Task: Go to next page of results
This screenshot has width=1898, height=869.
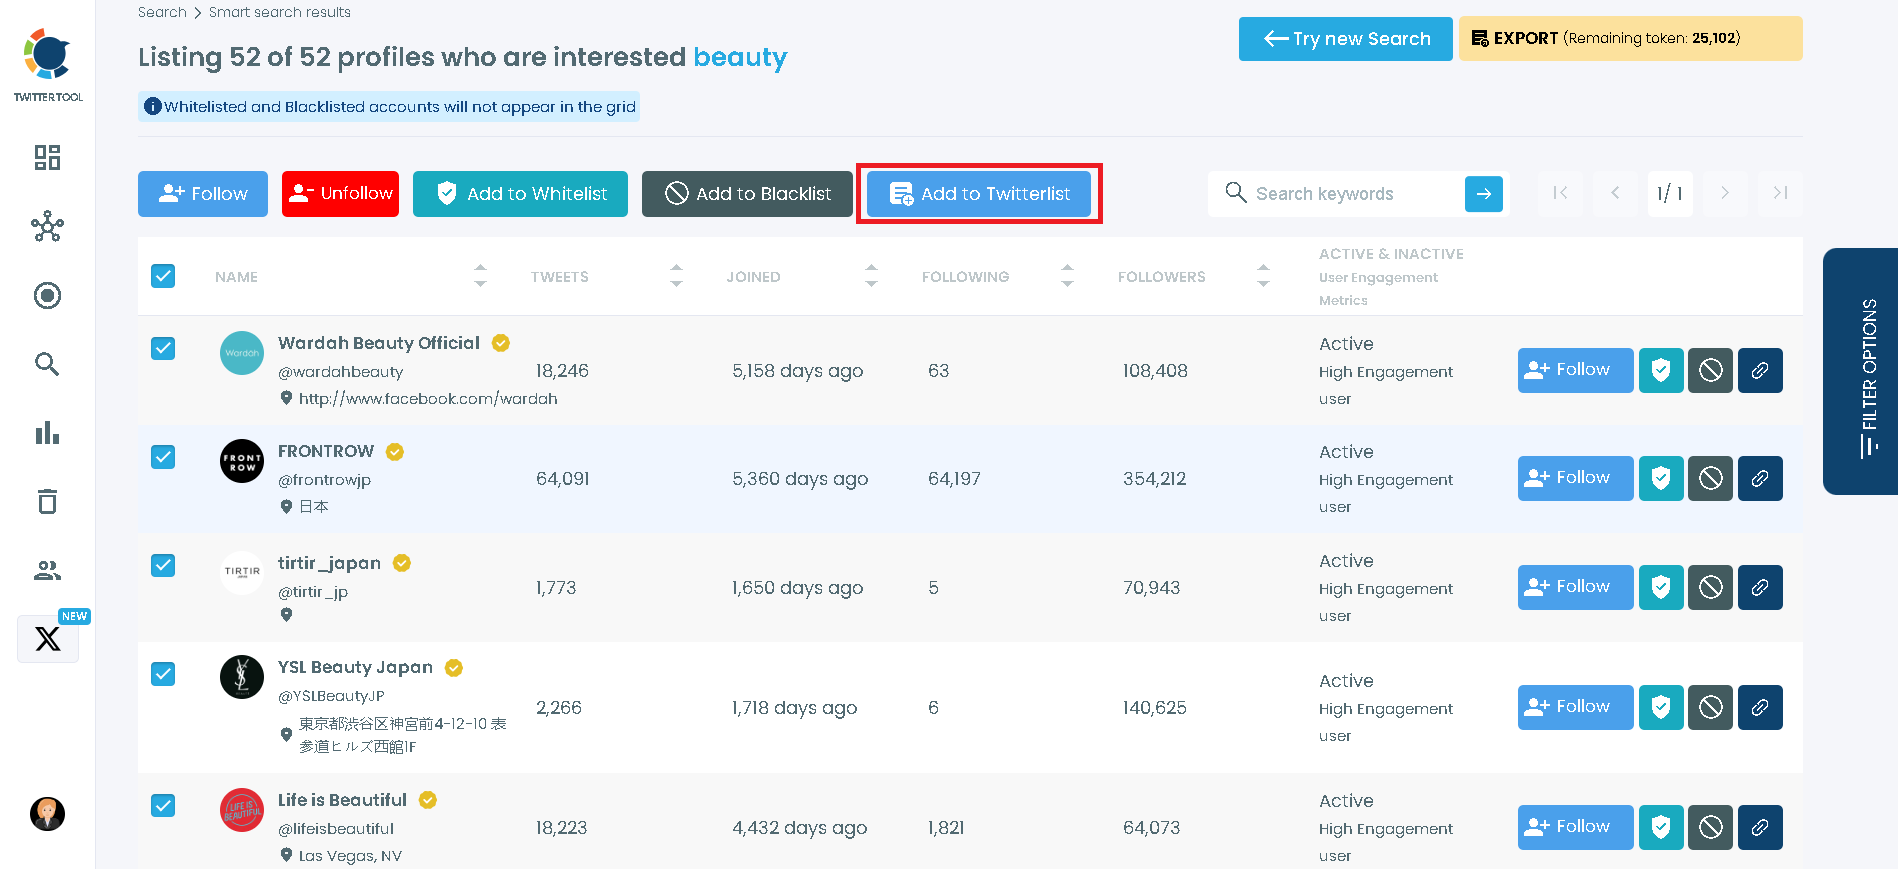Action: click(x=1725, y=193)
